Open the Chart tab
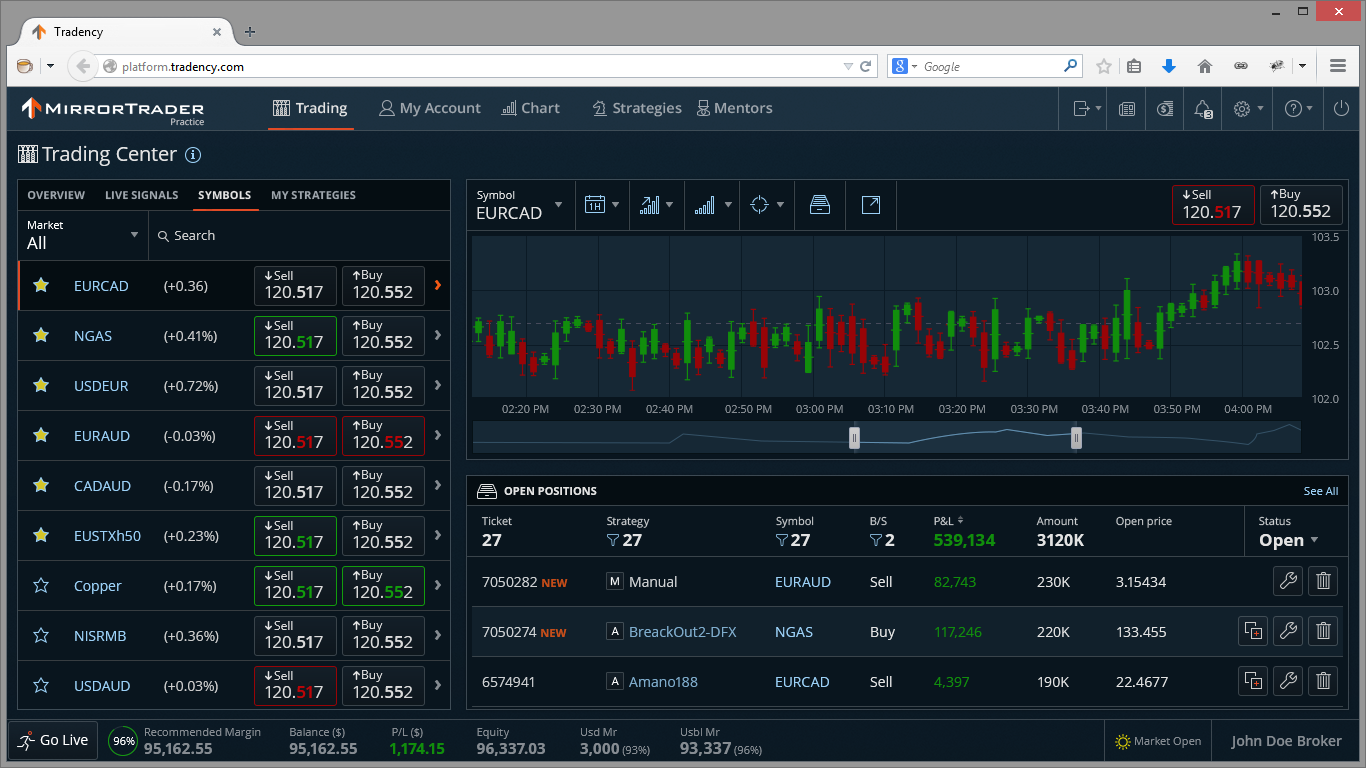Screen dimensions: 1366x768 tap(530, 108)
